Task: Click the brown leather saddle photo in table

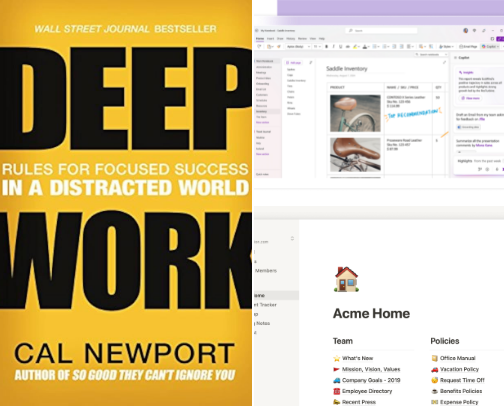Action: [355, 154]
